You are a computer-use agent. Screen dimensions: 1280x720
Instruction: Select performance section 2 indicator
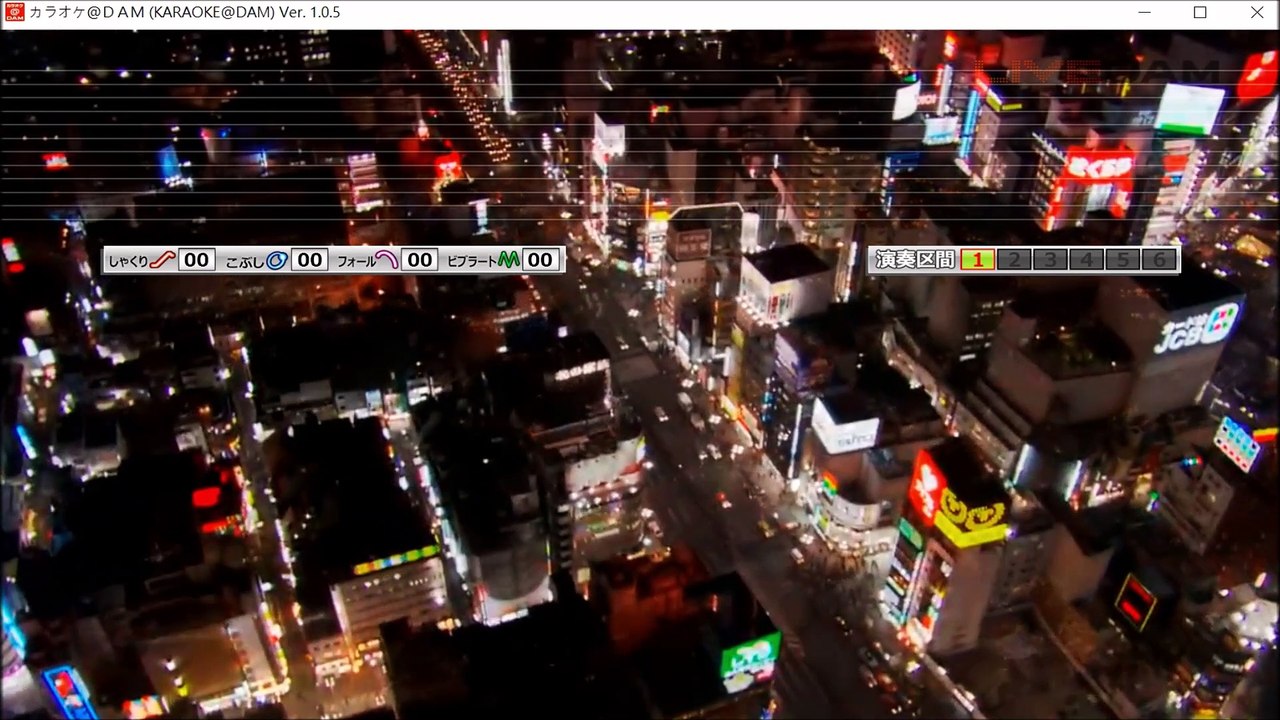coord(1013,260)
